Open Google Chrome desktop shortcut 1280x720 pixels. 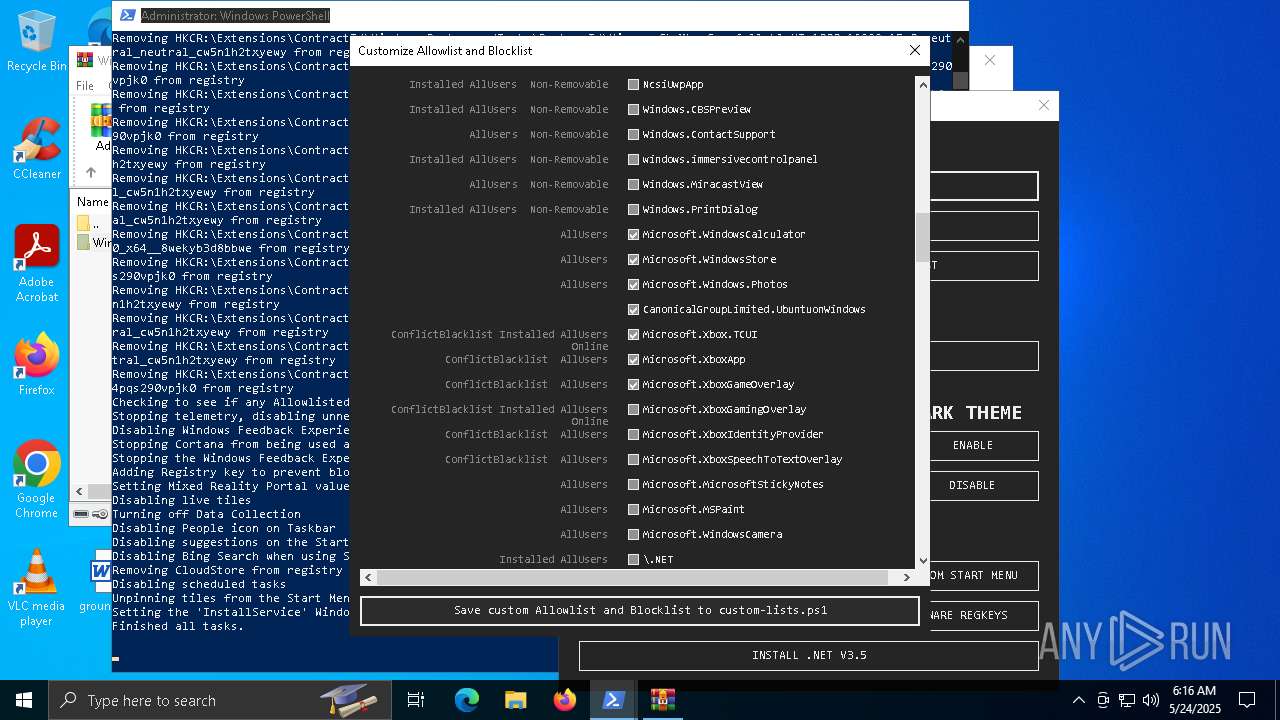[36, 480]
